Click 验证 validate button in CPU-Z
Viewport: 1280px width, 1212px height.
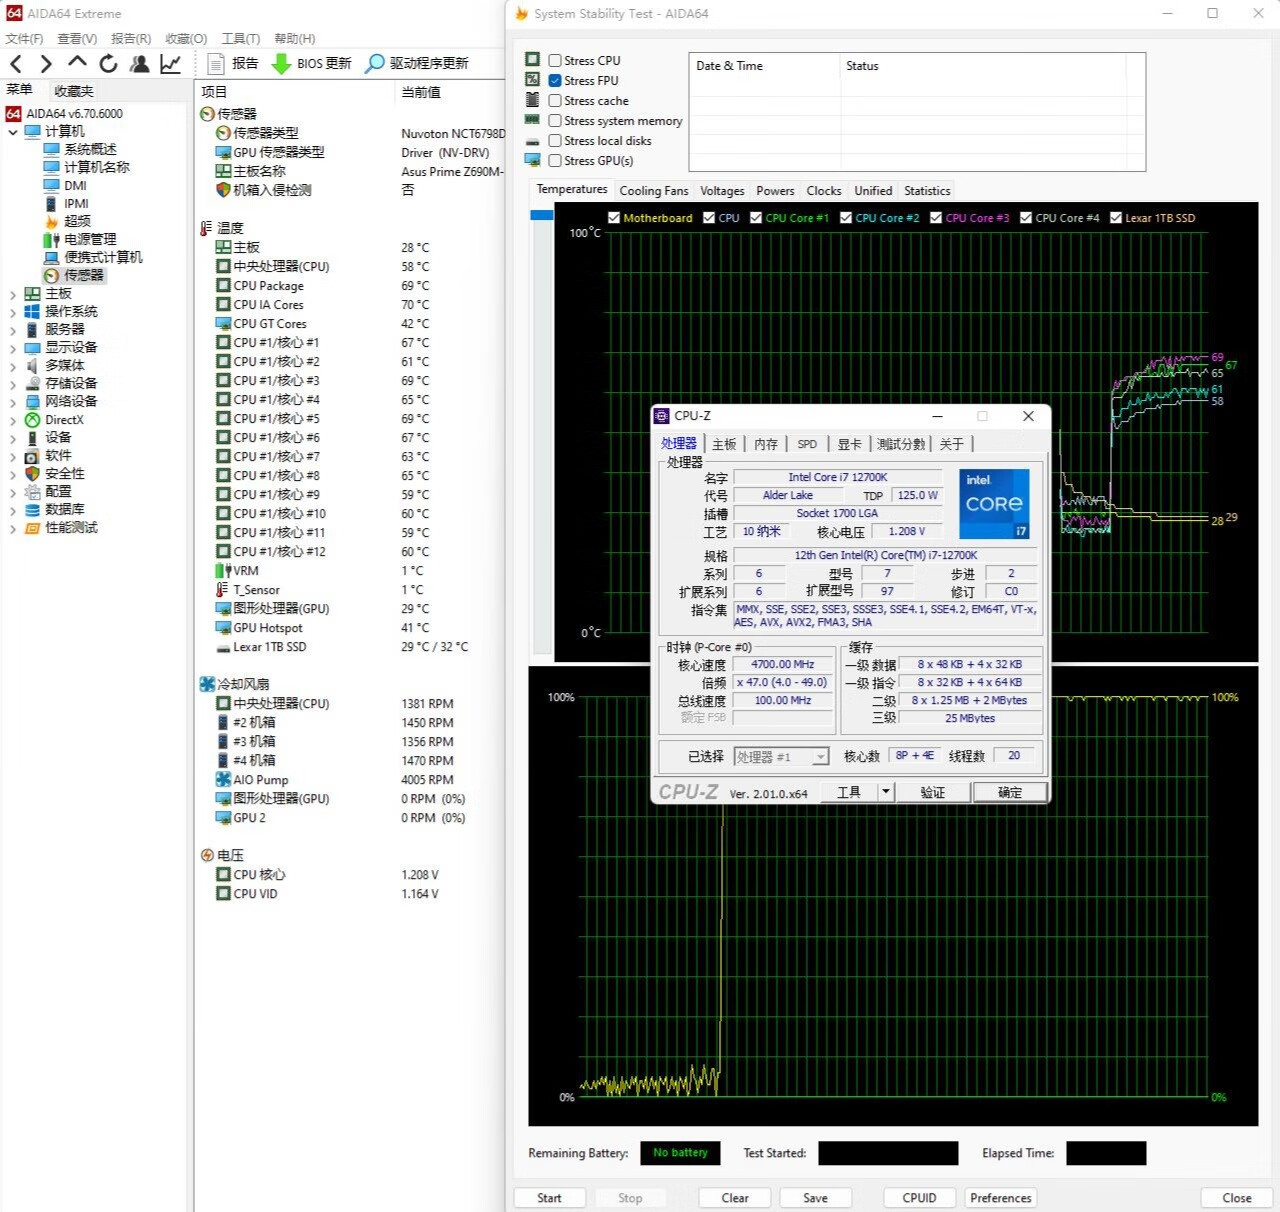(x=932, y=792)
